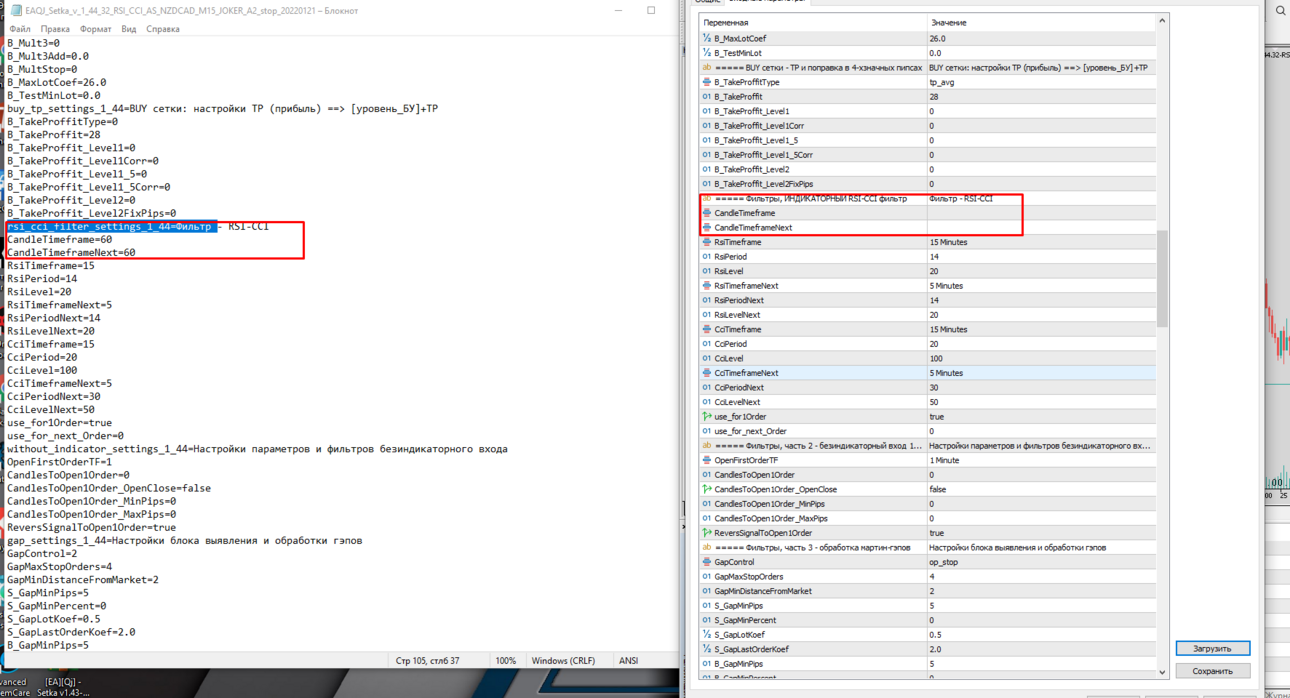This screenshot has height=698, width=1290.
Task: Click the RsiTimeframe=15 line in Notepad
Action: coord(51,266)
